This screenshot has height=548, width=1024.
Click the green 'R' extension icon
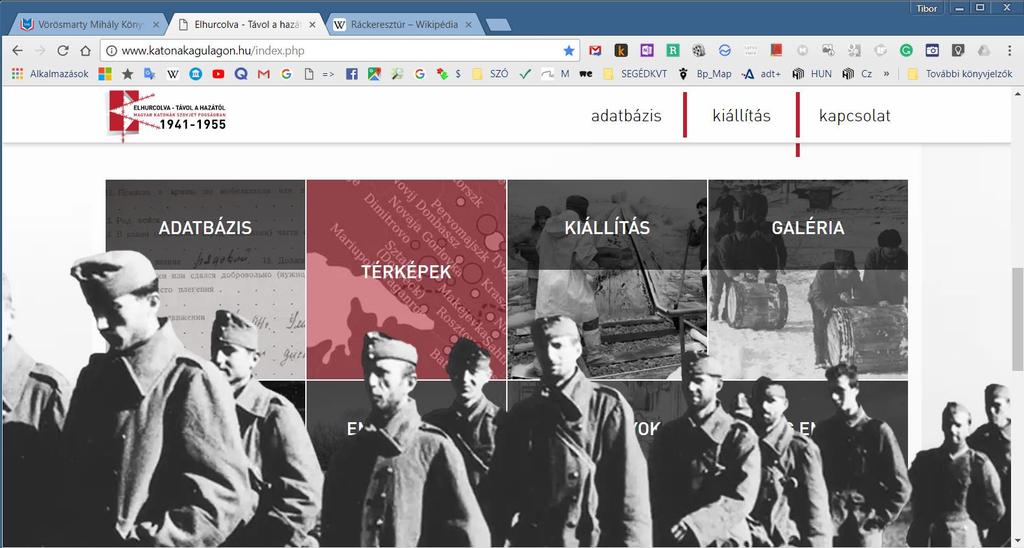coord(673,50)
